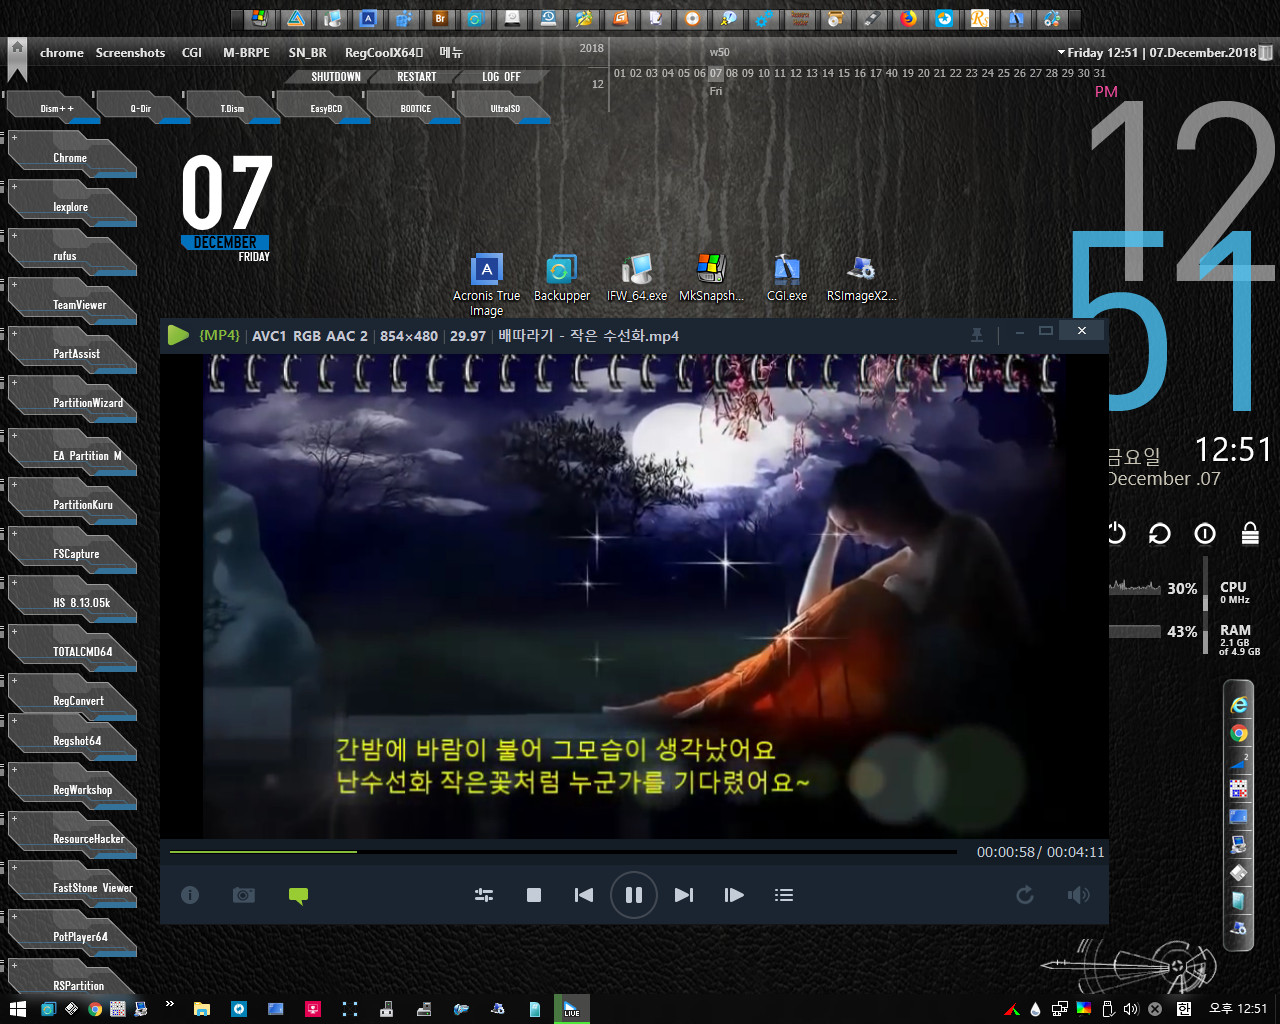Expand plus marker above PartAssist launcher

coord(14,334)
